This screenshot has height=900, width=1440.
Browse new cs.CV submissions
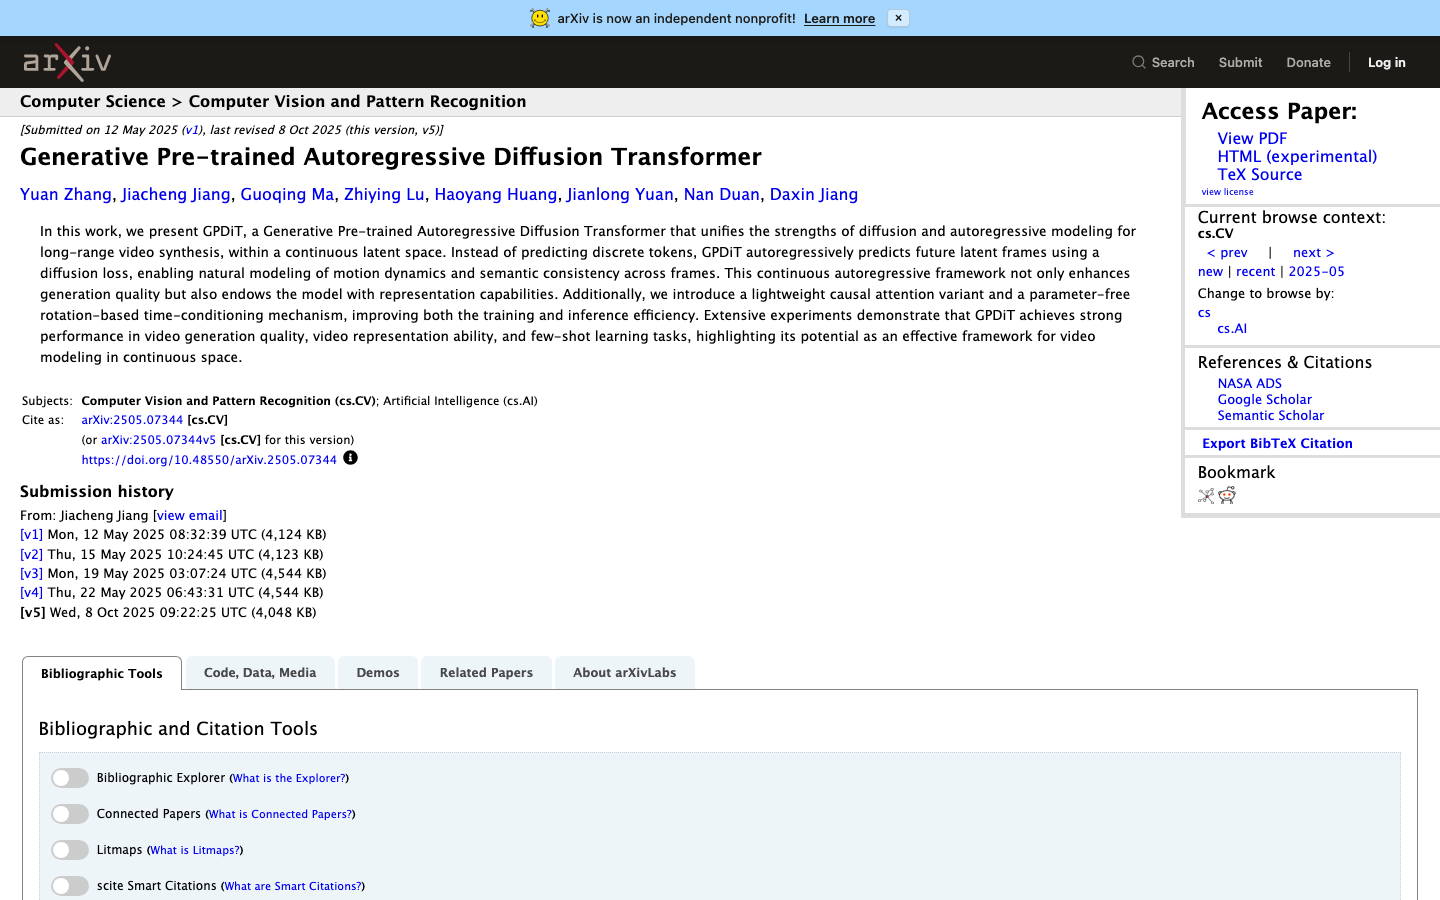[1210, 271]
